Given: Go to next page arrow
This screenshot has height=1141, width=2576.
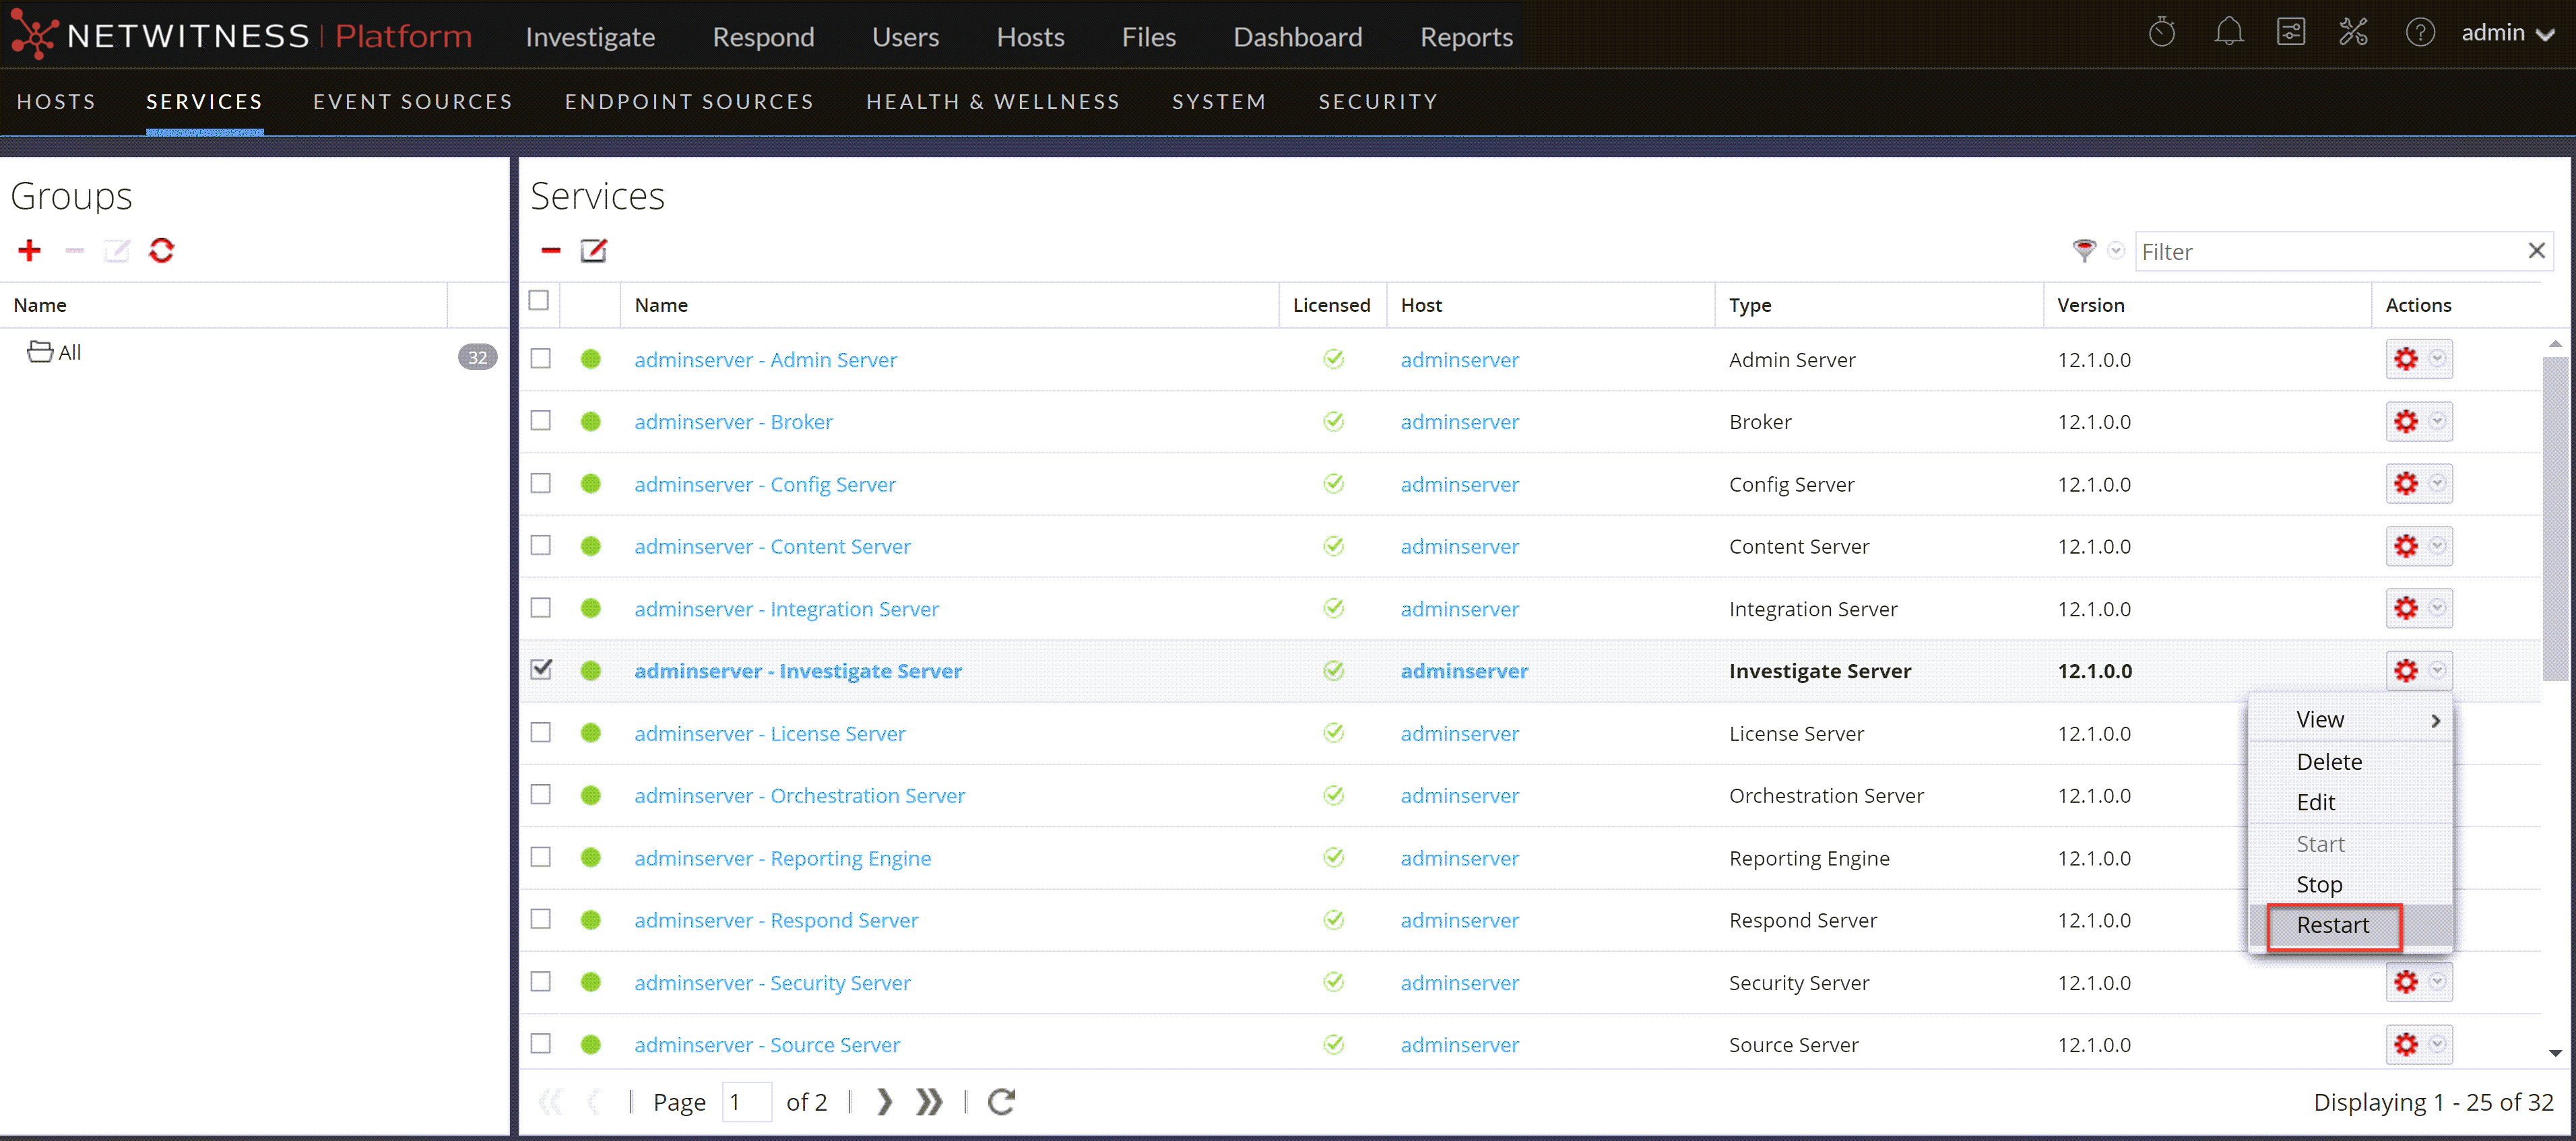Looking at the screenshot, I should [x=884, y=1101].
